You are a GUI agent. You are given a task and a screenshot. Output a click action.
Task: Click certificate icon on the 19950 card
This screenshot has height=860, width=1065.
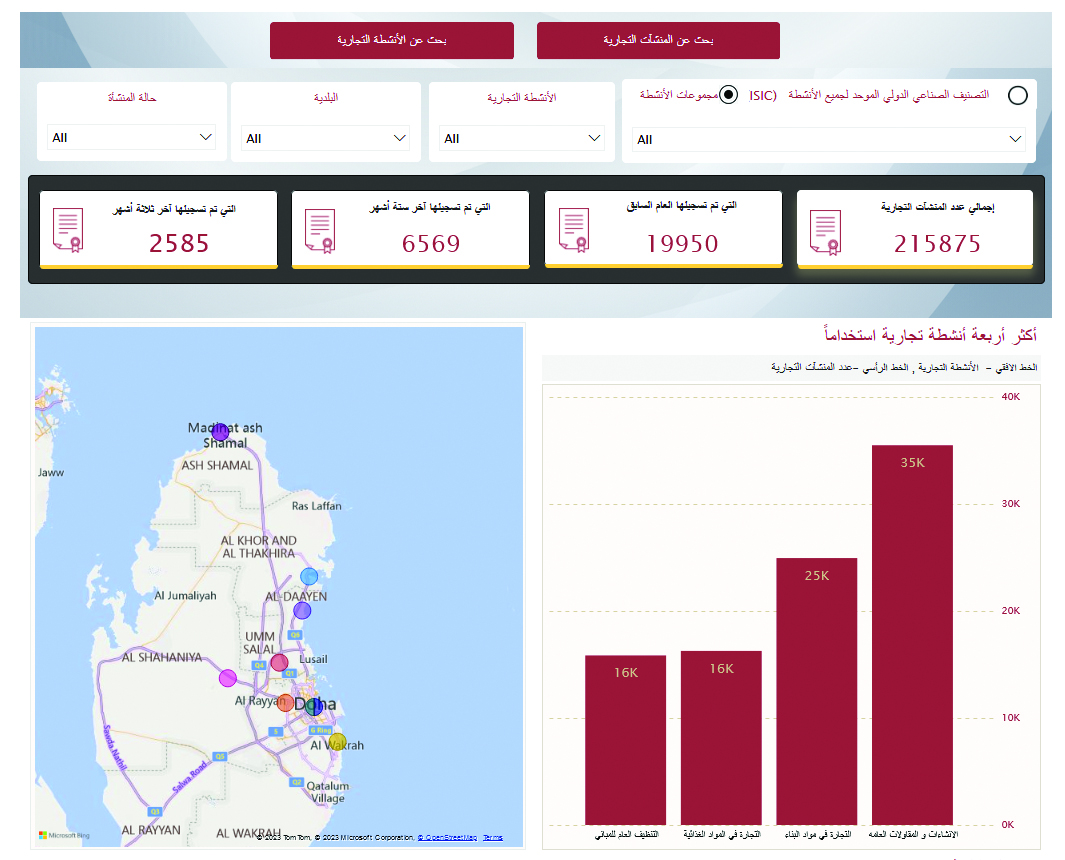tap(573, 230)
